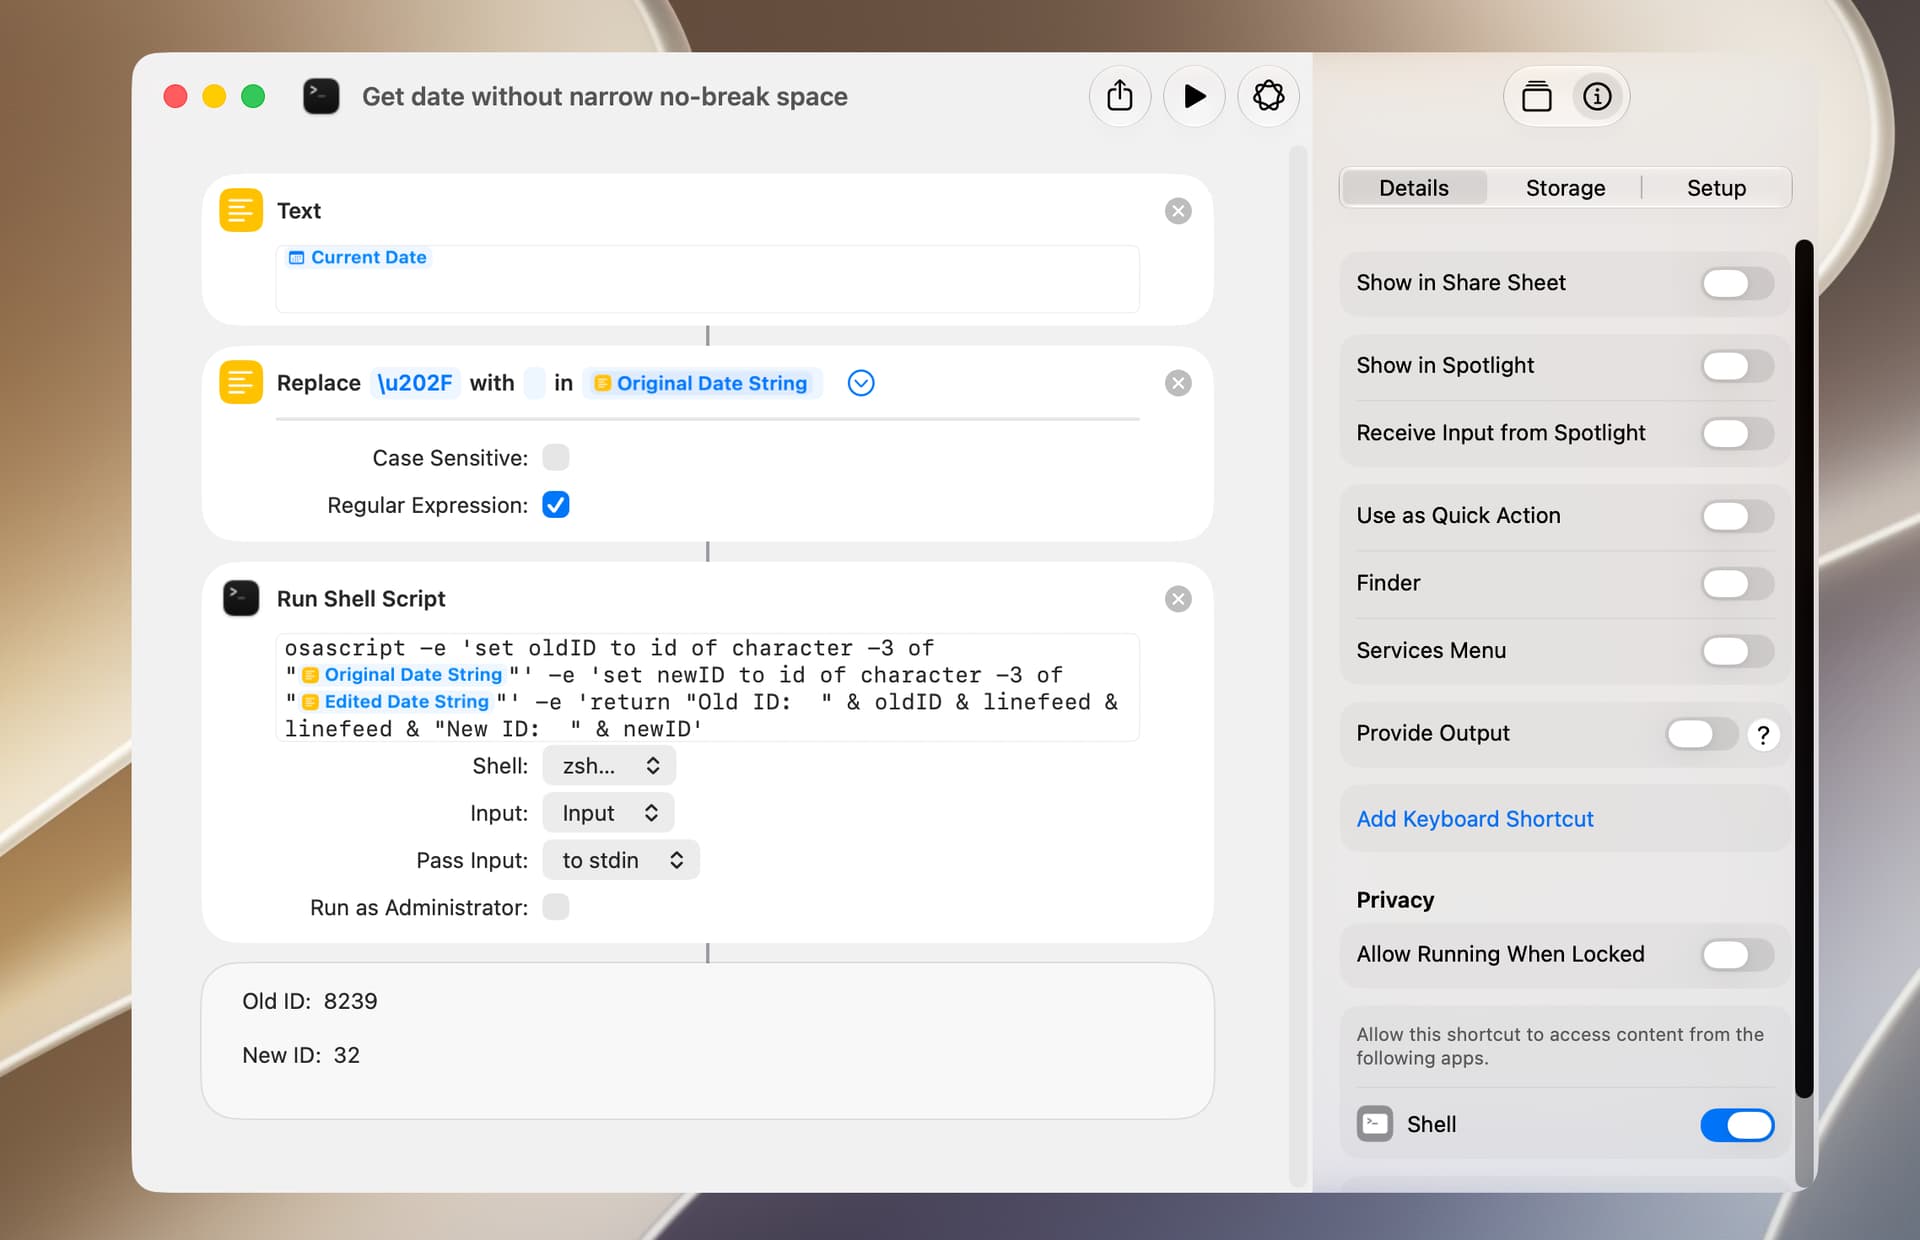
Task: Click Add Keyboard Shortcut link
Action: click(x=1475, y=819)
